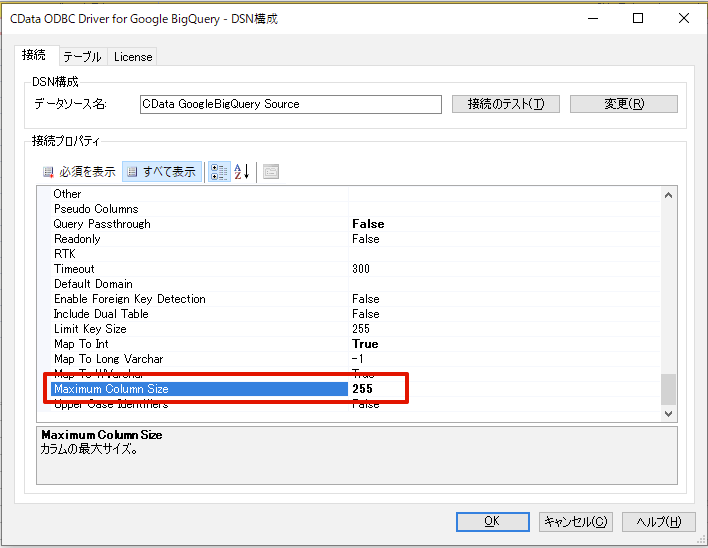Click the 接続のテスト(T) button

click(506, 104)
